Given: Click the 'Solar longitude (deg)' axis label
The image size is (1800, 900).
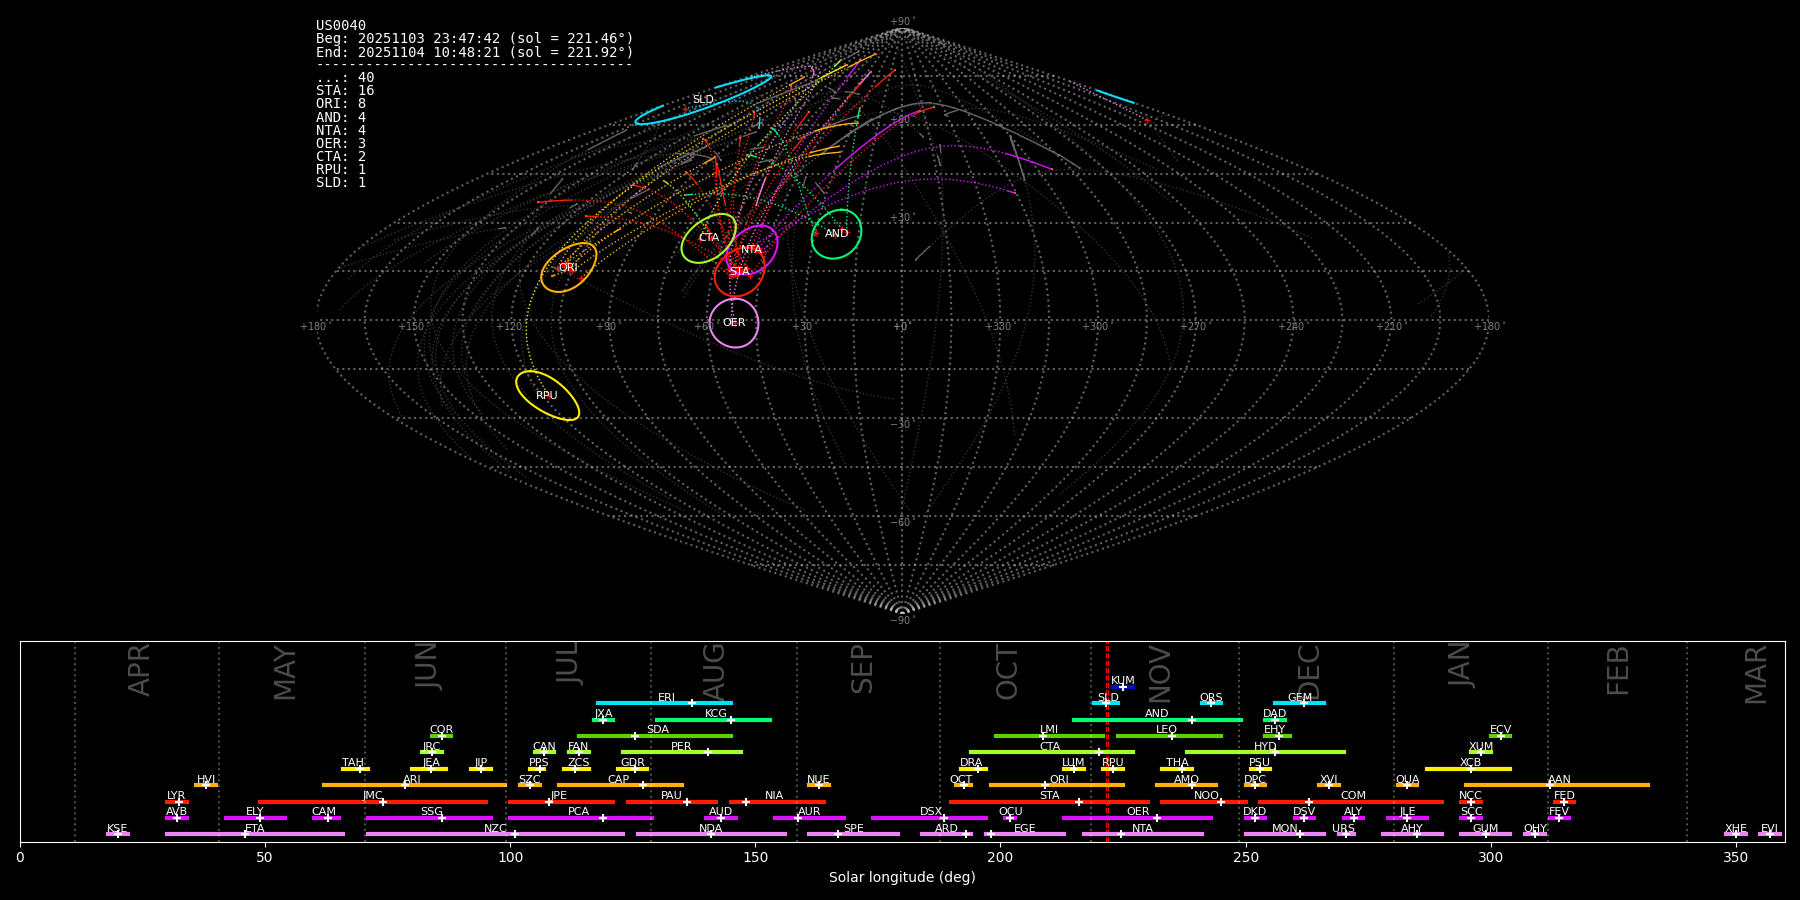Looking at the screenshot, I should [x=902, y=878].
